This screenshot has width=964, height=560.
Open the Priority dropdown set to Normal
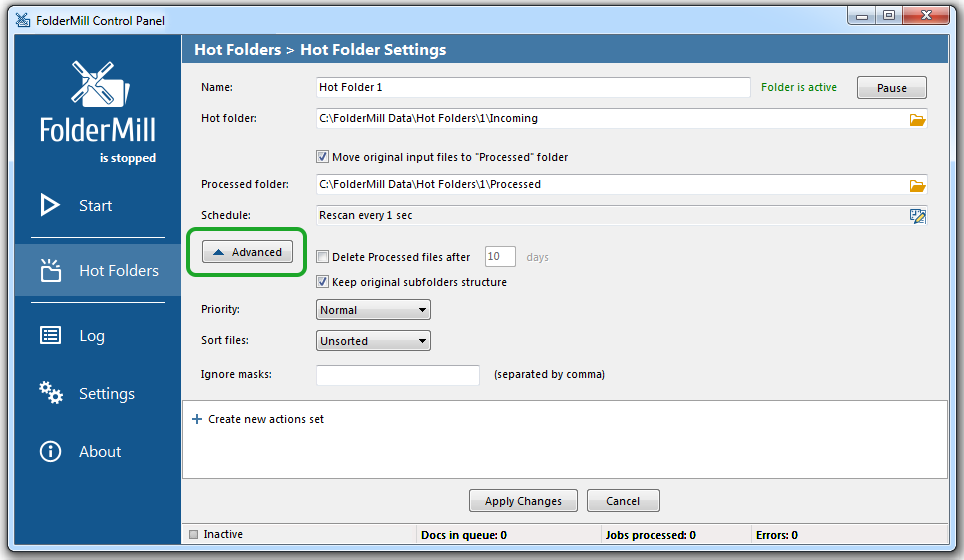tap(373, 310)
